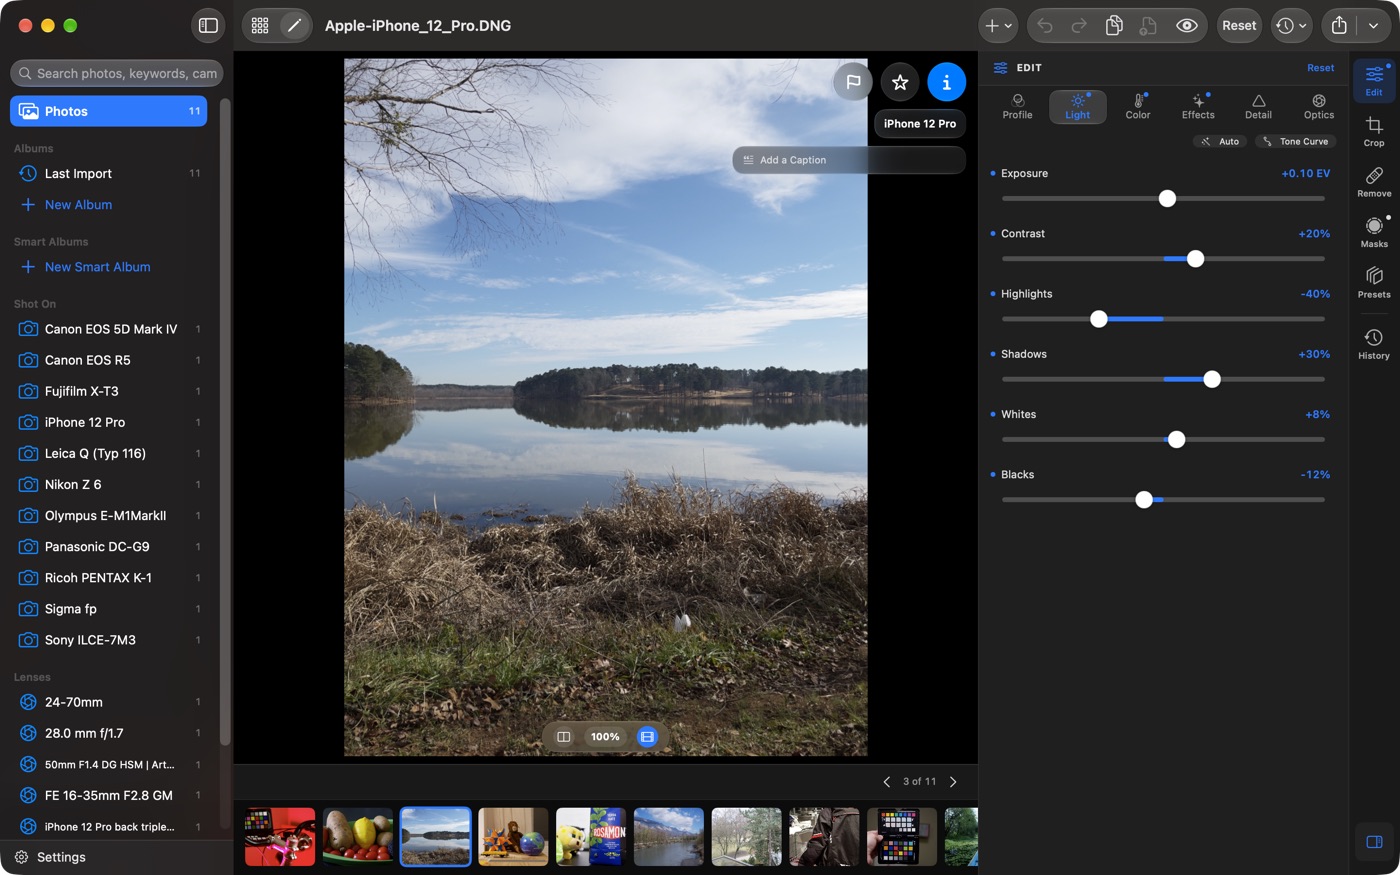Toggle right panel visibility icon
Screen dimensions: 1400x875
click(x=1374, y=842)
